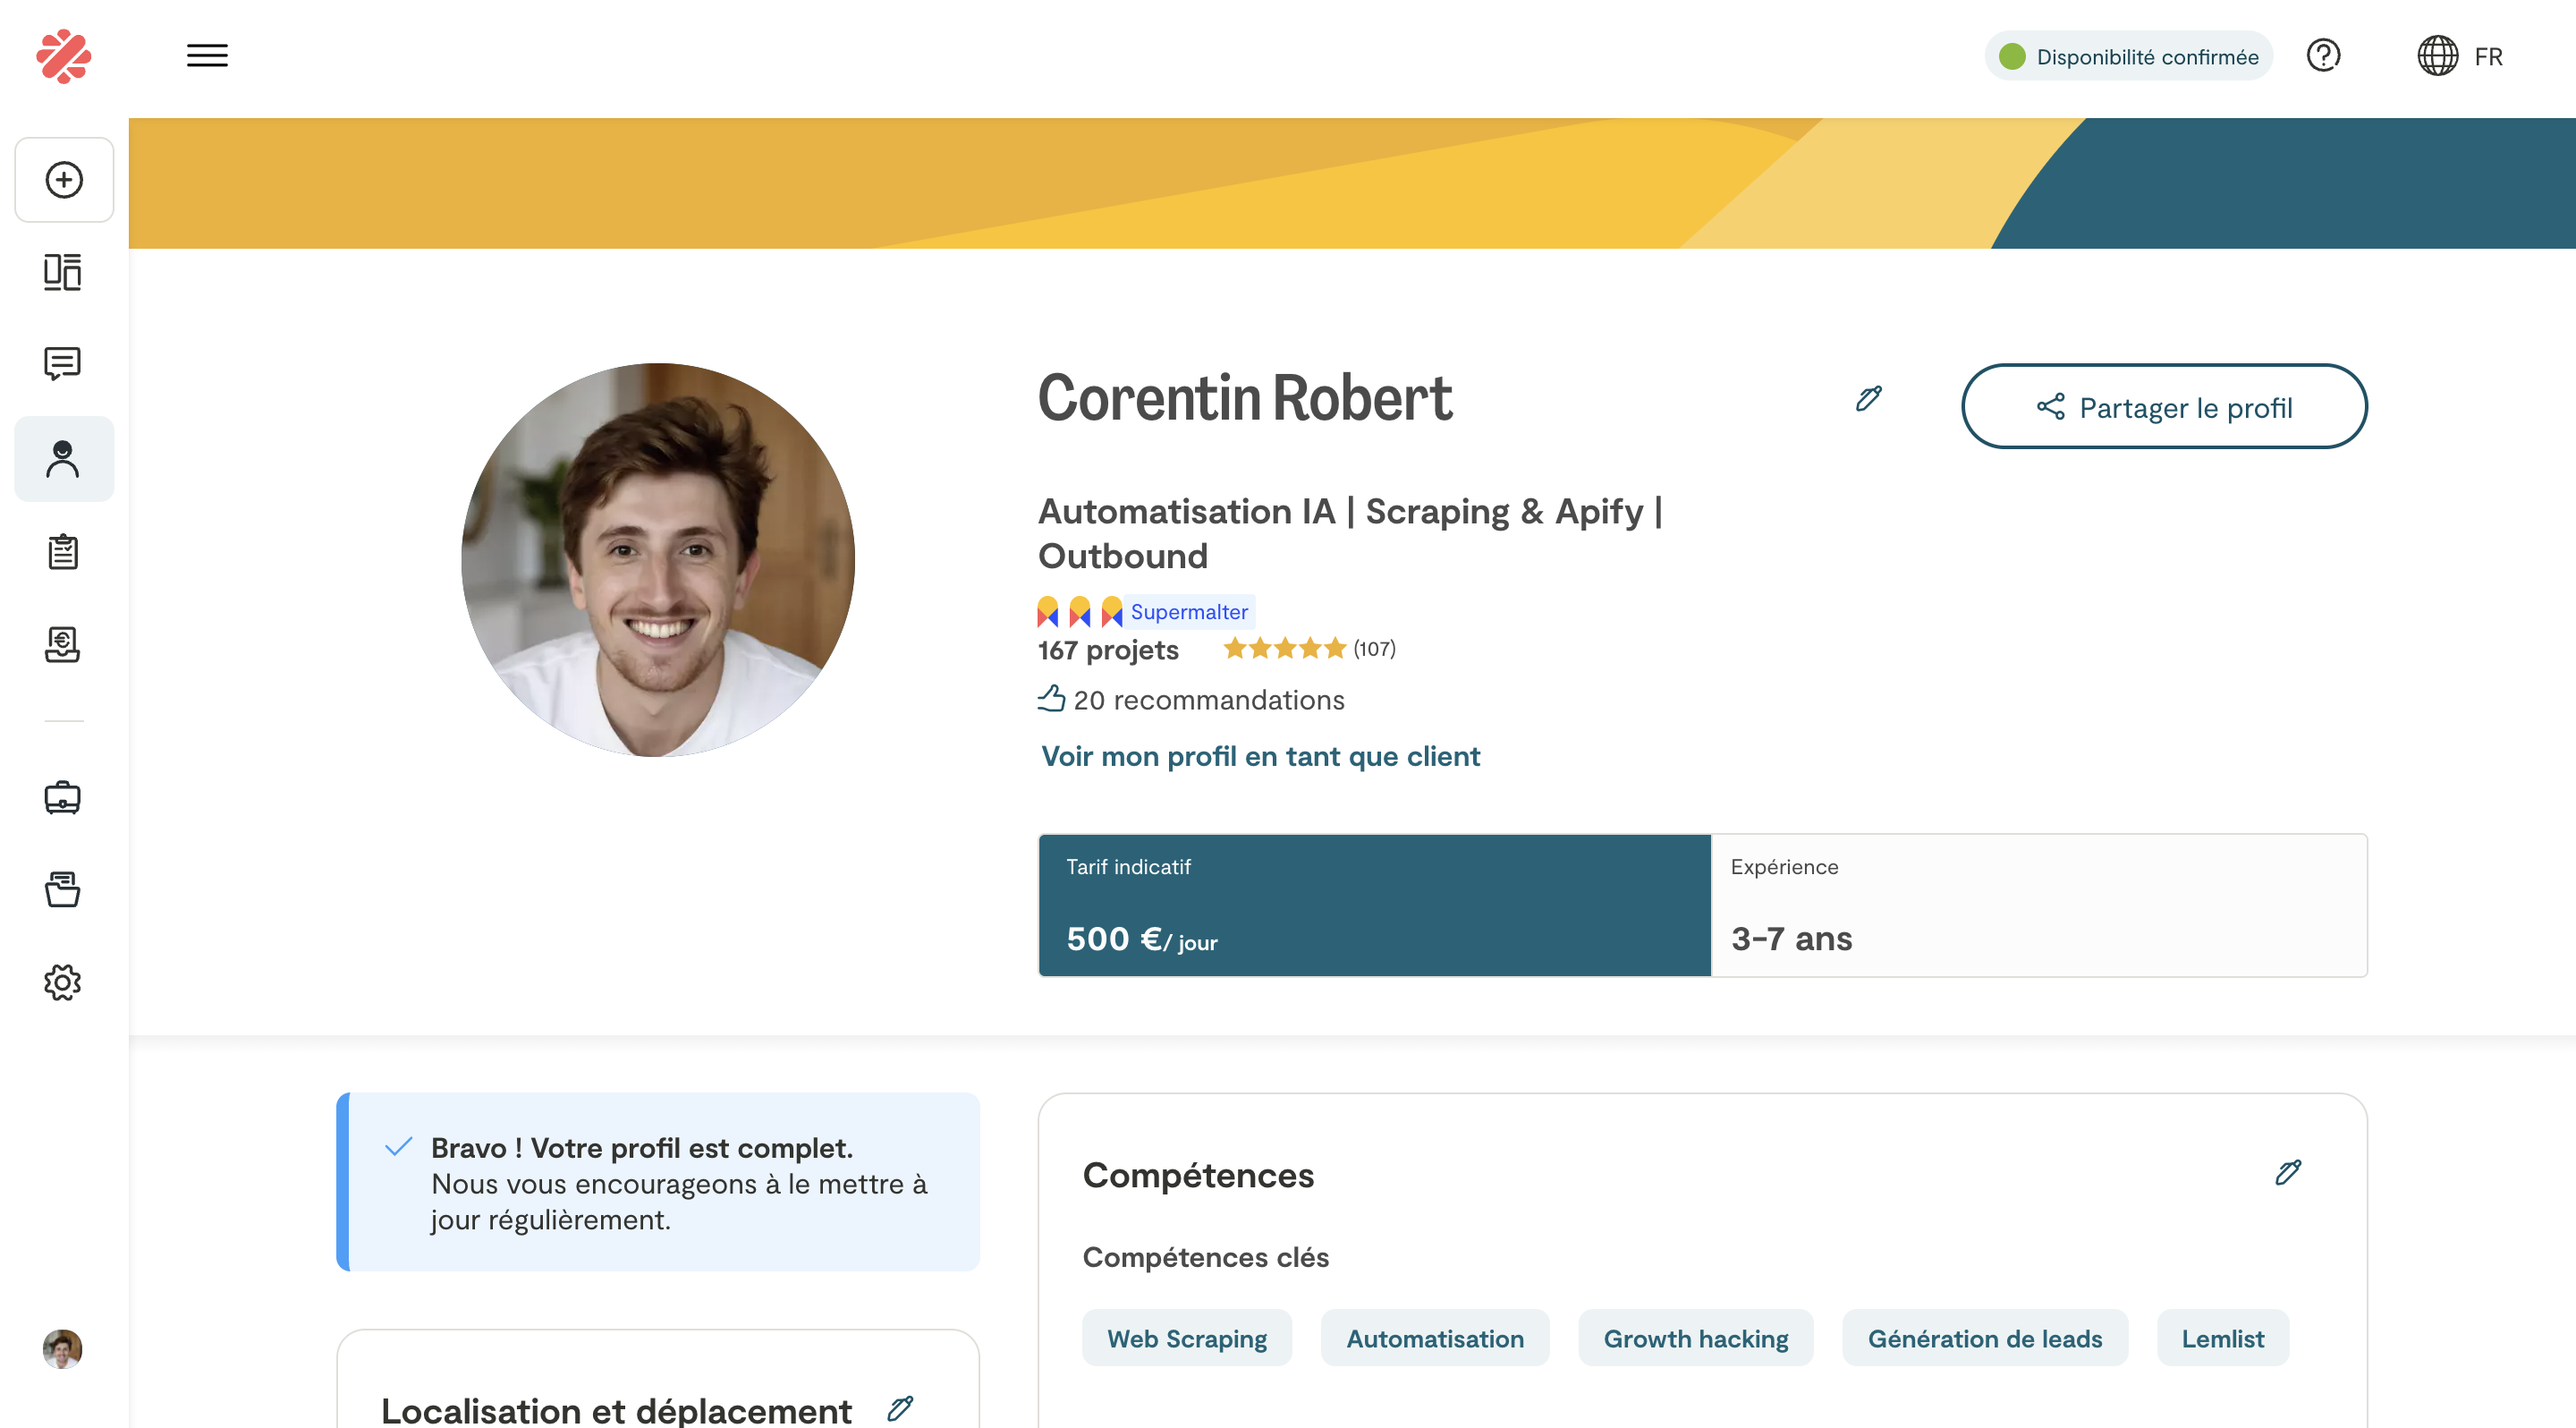Edit the name with the pencil icon
The width and height of the screenshot is (2576, 1428).
tap(1868, 399)
